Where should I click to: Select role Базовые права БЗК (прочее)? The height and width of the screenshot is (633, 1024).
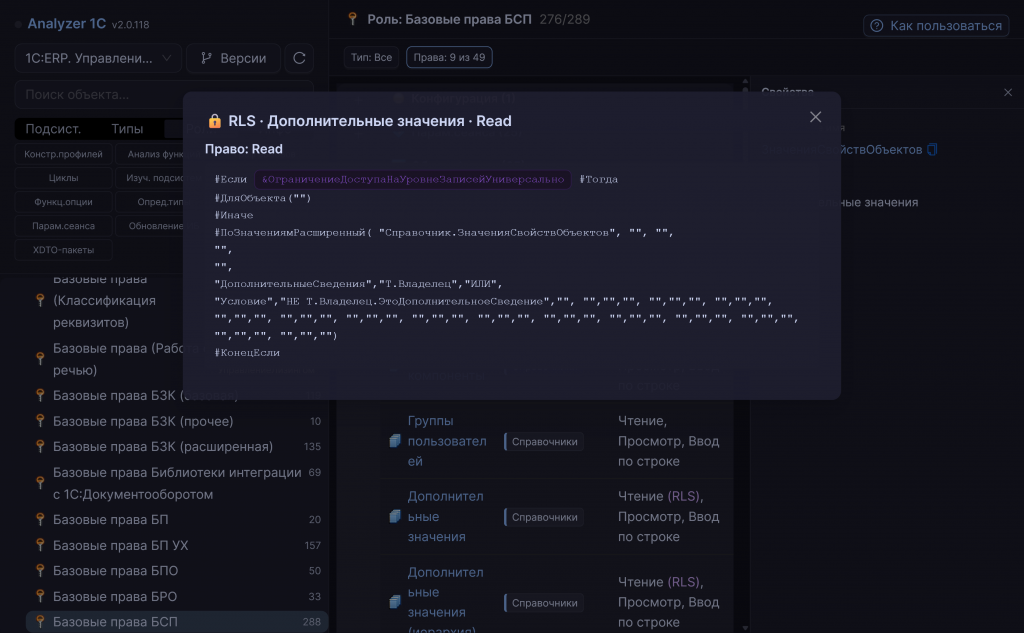tap(176, 421)
